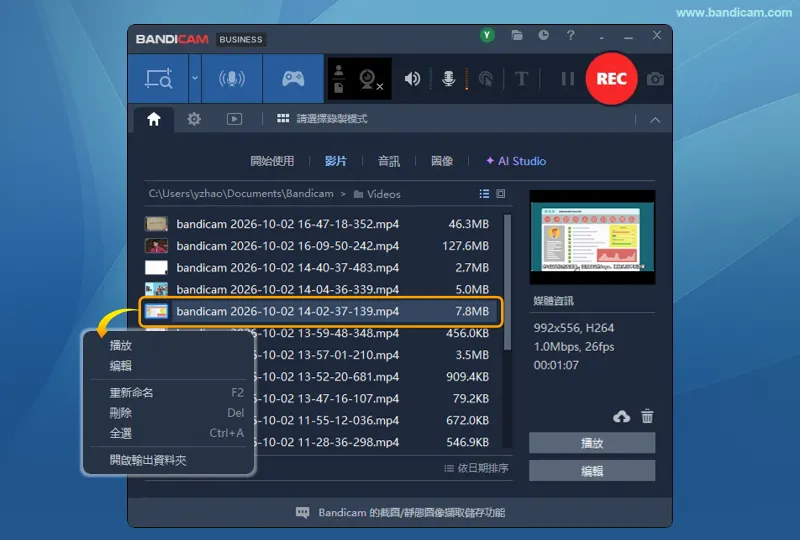
Task: Switch to 影片 tab
Action: (x=336, y=161)
